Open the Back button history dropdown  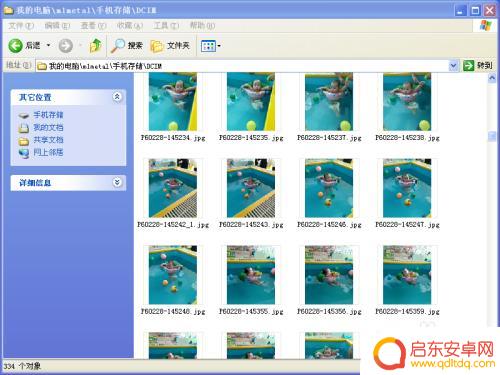[49, 45]
